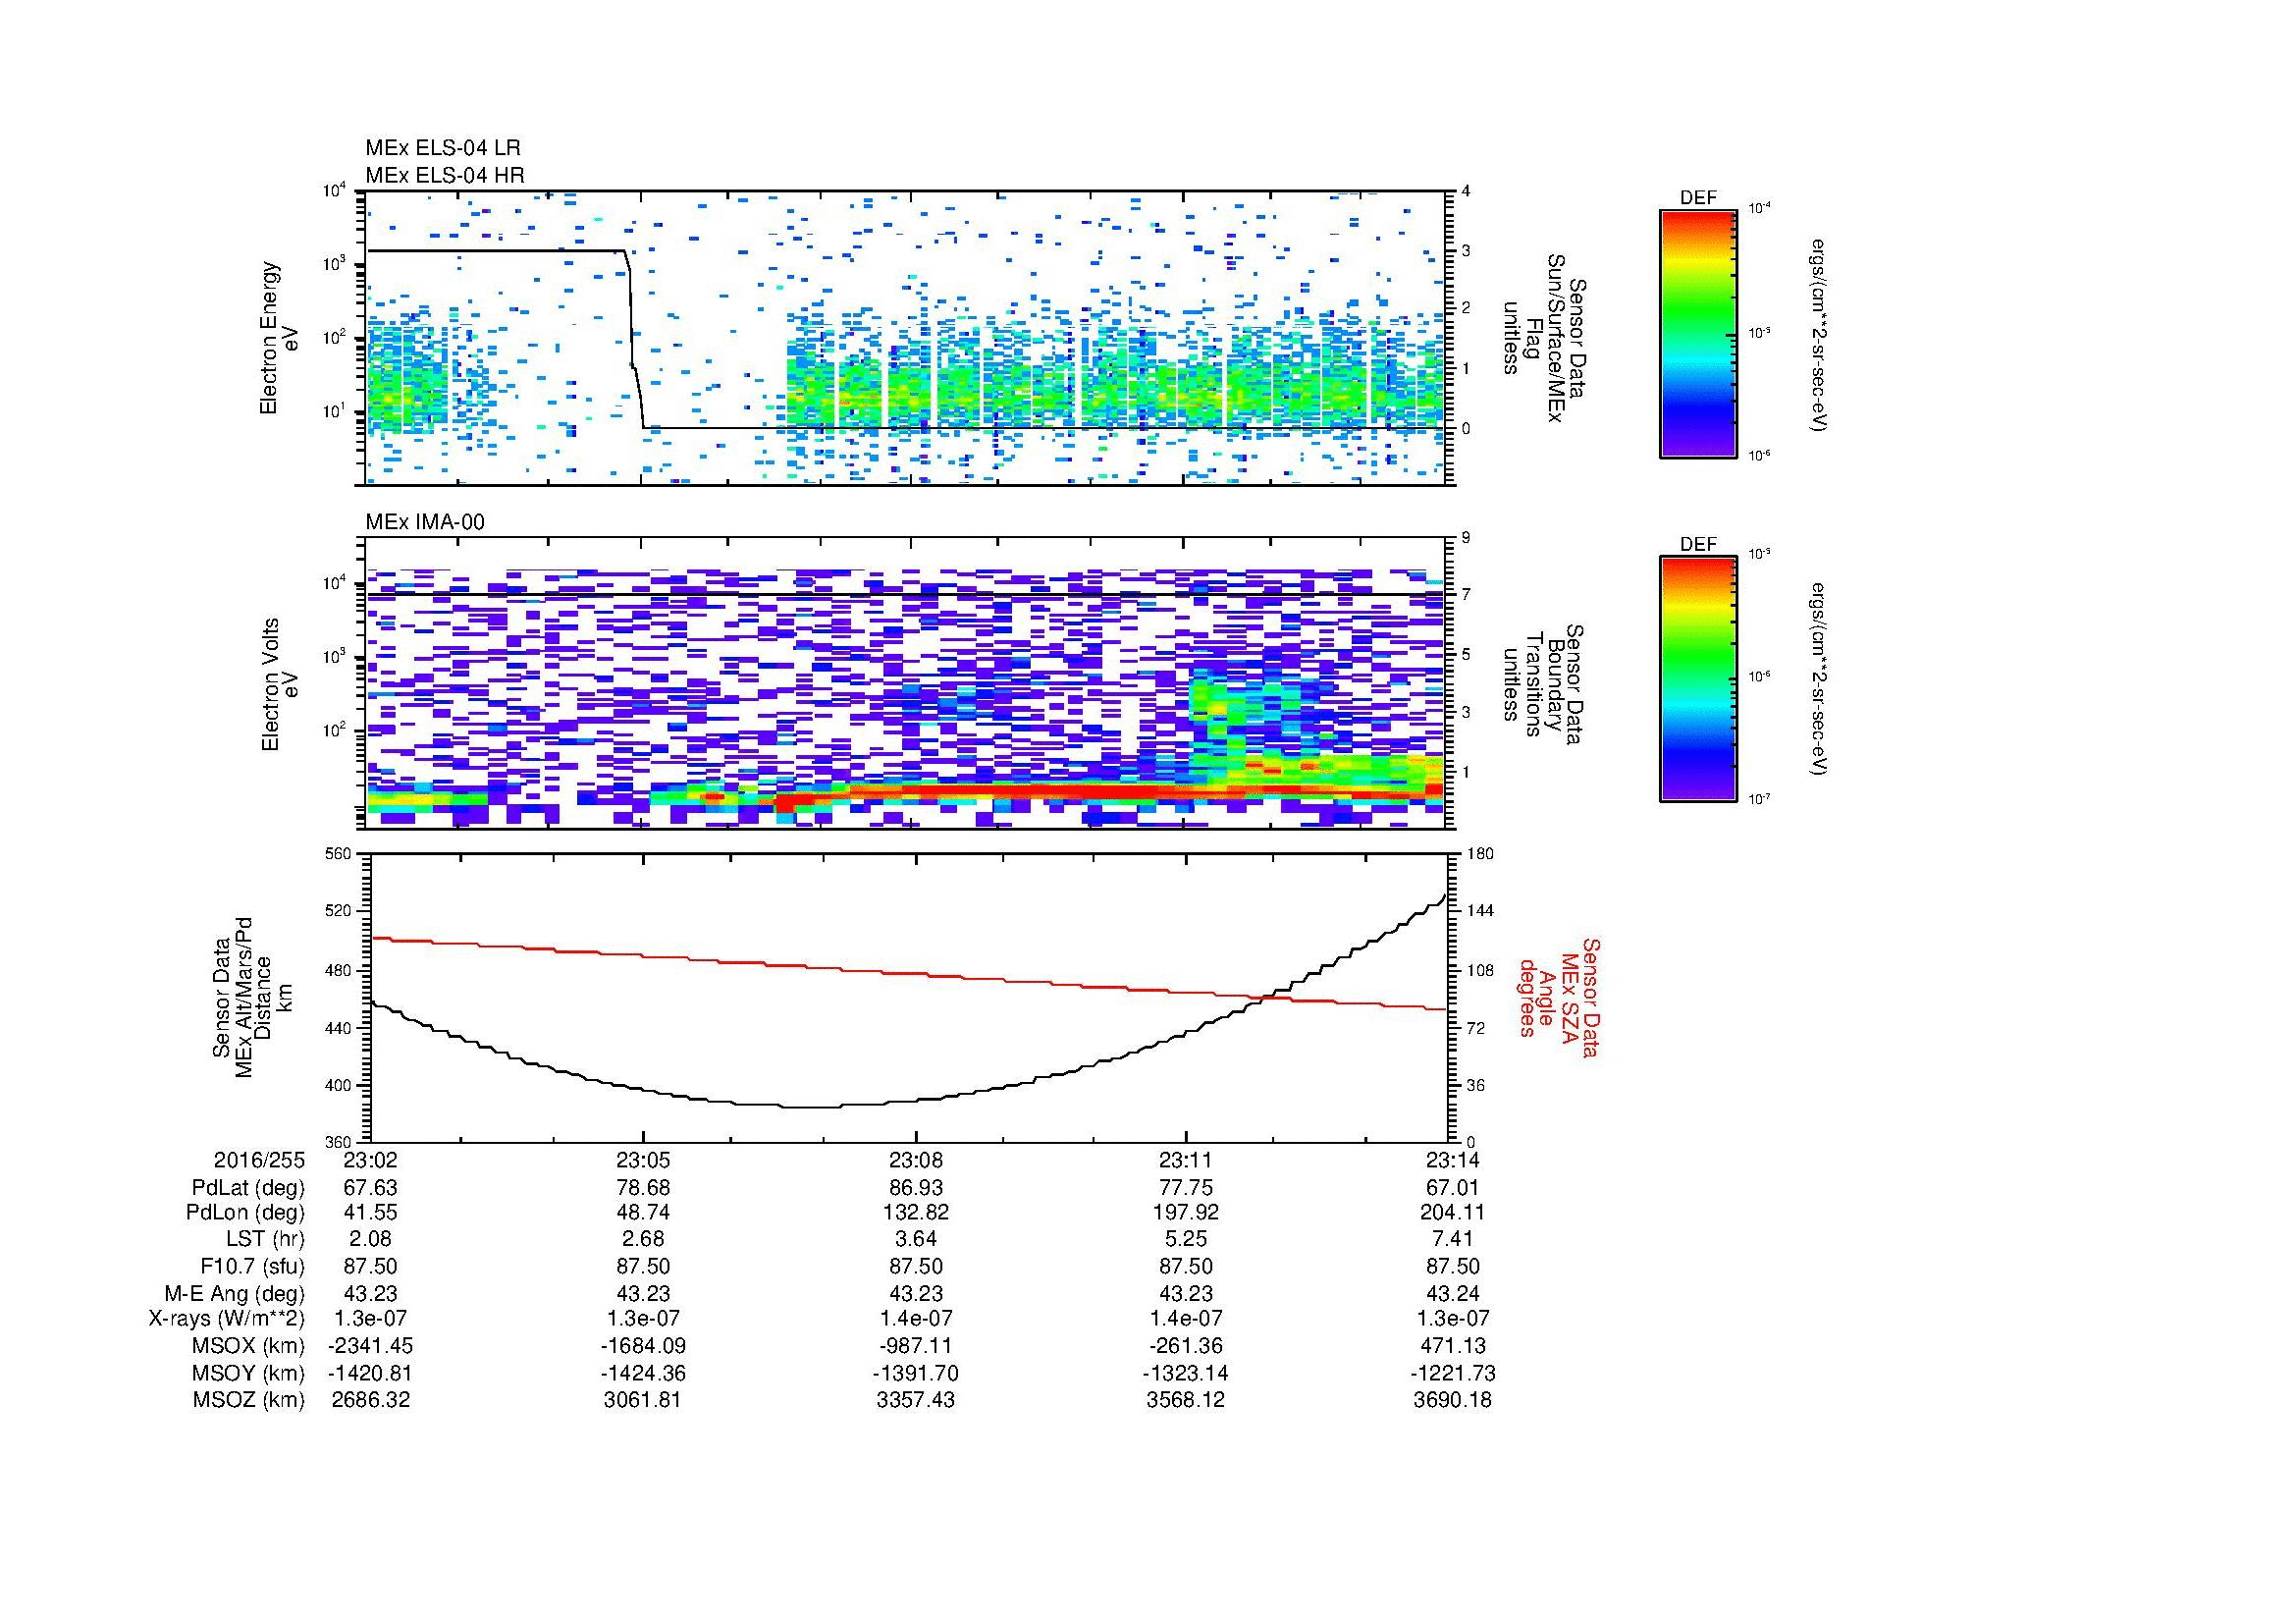Click the PdLat value 86.93
Image resolution: width=2296 pixels, height=1623 pixels.
pos(915,1188)
